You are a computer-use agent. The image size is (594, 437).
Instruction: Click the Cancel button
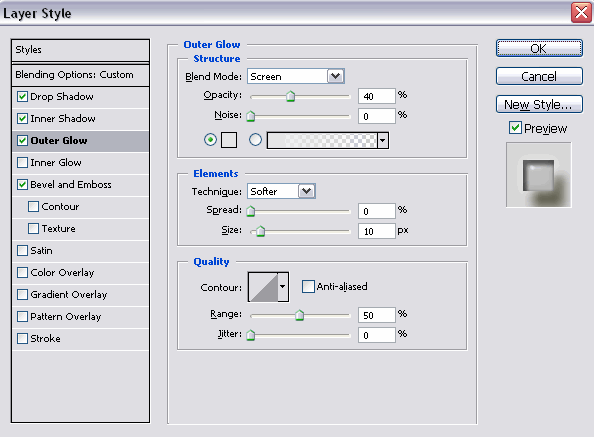click(x=539, y=76)
